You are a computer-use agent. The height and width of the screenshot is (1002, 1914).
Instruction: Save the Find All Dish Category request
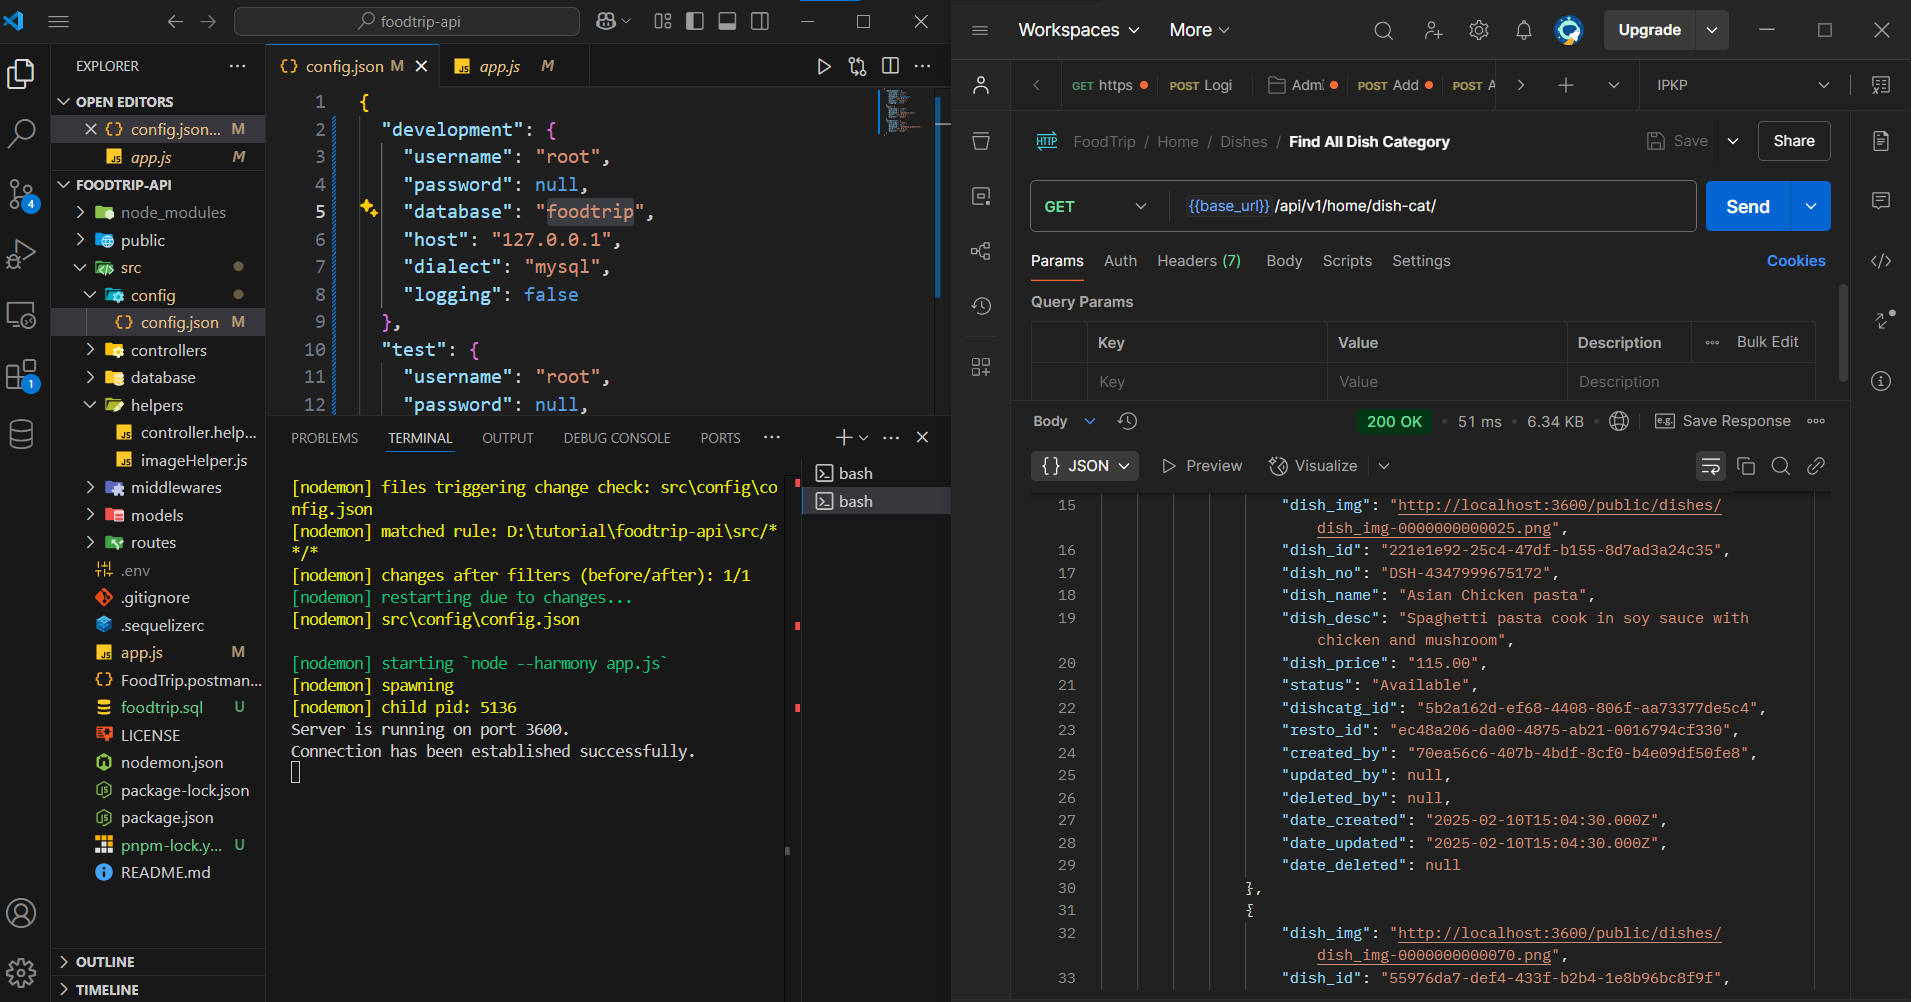[x=1677, y=141]
